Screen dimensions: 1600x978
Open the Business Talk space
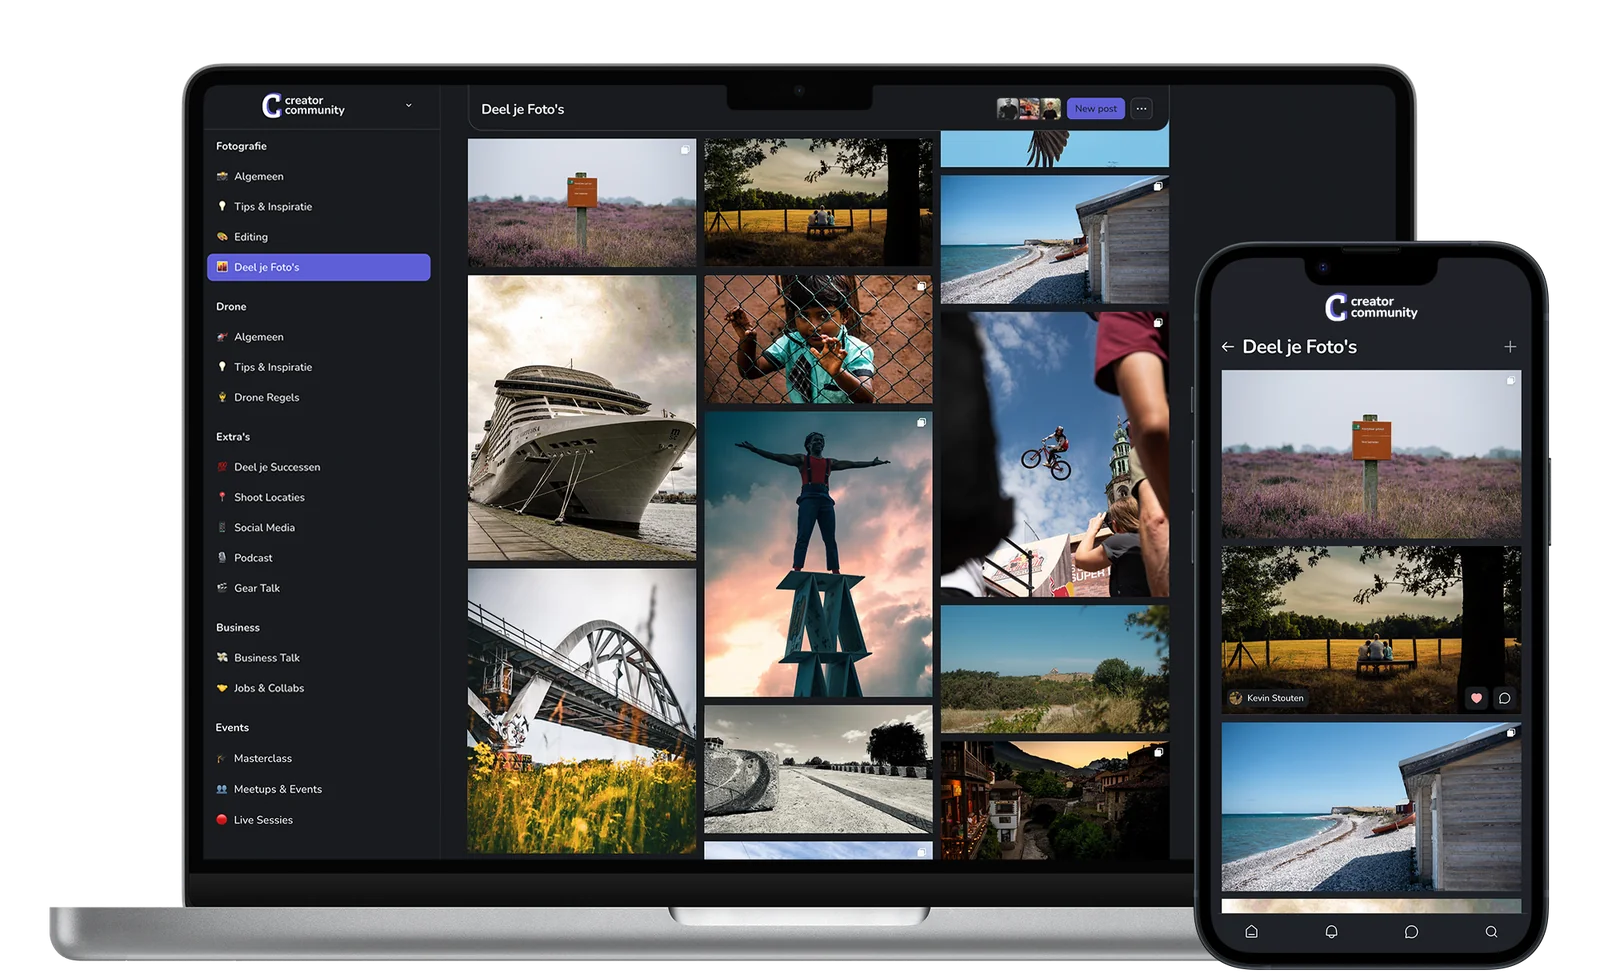tap(319, 658)
